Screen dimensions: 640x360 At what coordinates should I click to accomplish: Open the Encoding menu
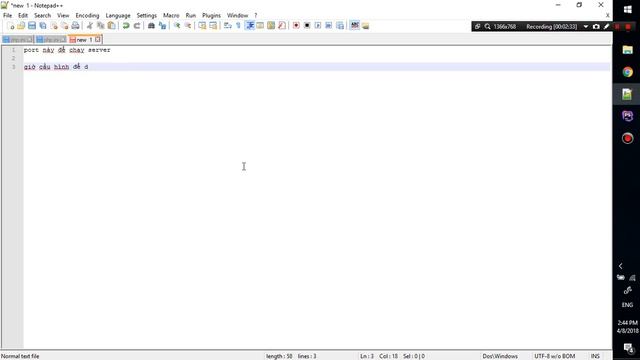(87, 16)
